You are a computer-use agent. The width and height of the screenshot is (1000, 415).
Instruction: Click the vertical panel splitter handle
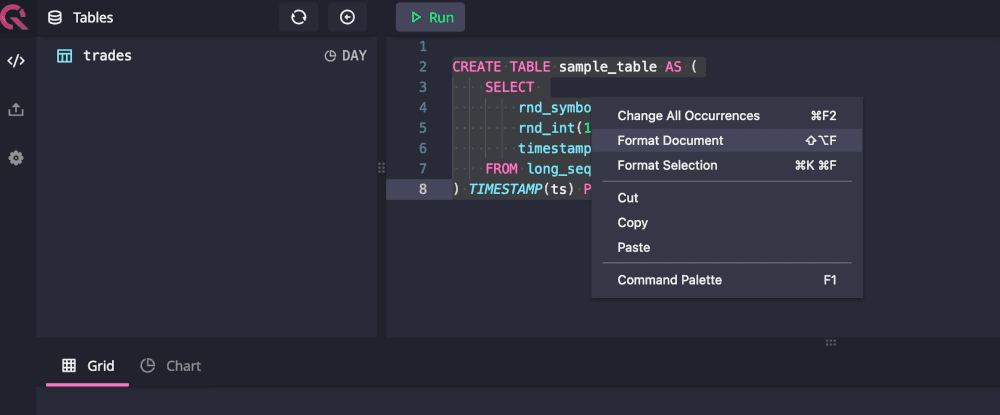coord(381,167)
